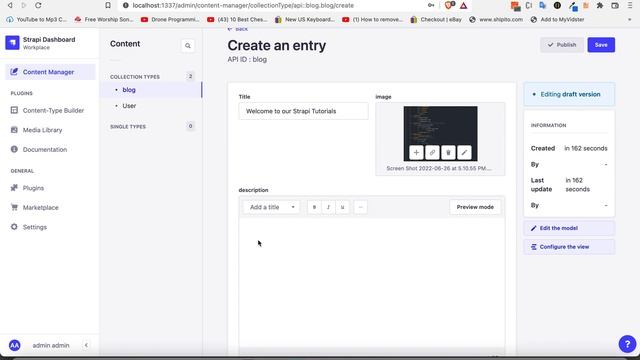
Task: Switch to Preview mode
Action: (x=475, y=207)
